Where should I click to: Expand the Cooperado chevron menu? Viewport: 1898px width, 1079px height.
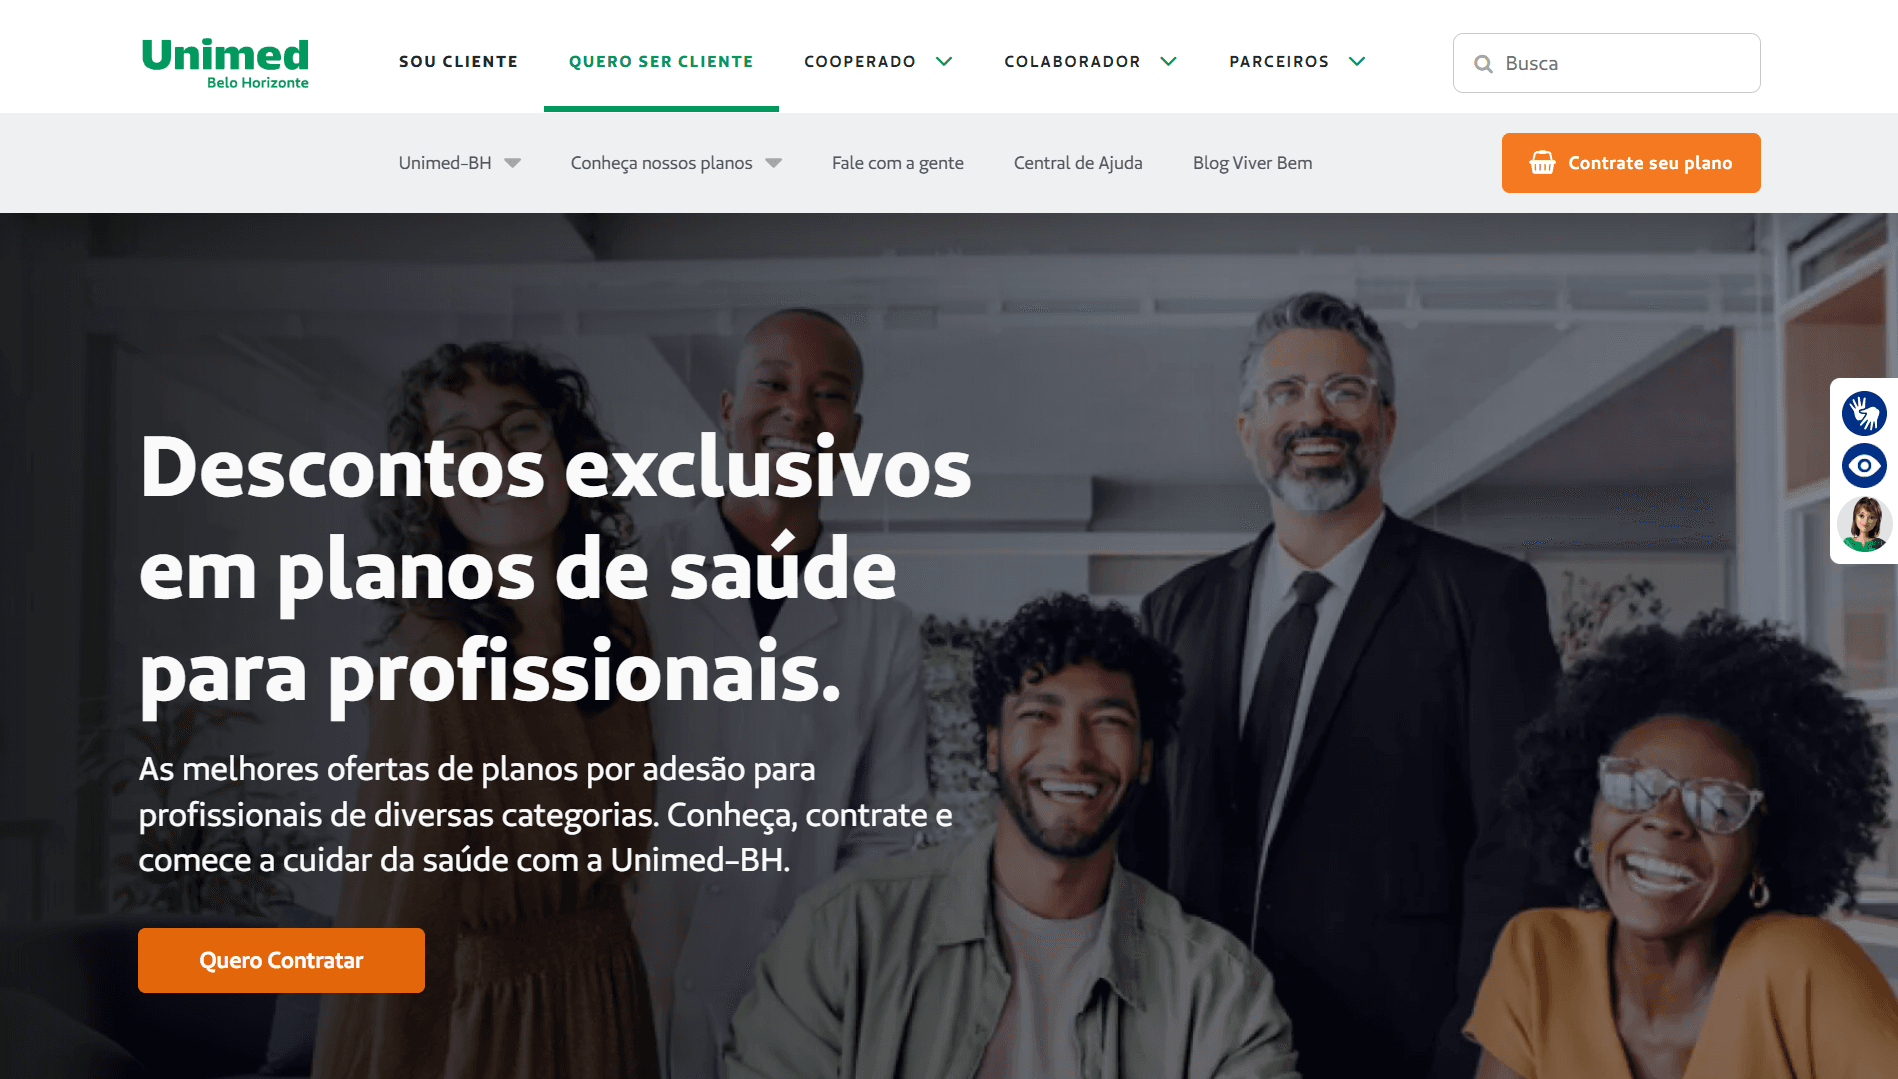coord(944,62)
